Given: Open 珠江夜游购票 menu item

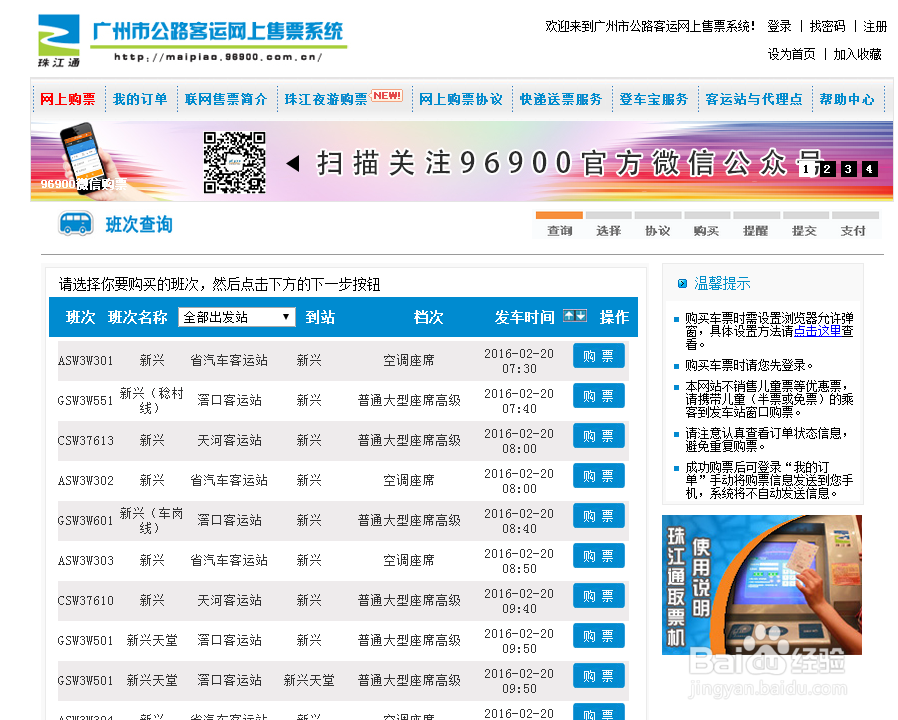Looking at the screenshot, I should coord(326,99).
